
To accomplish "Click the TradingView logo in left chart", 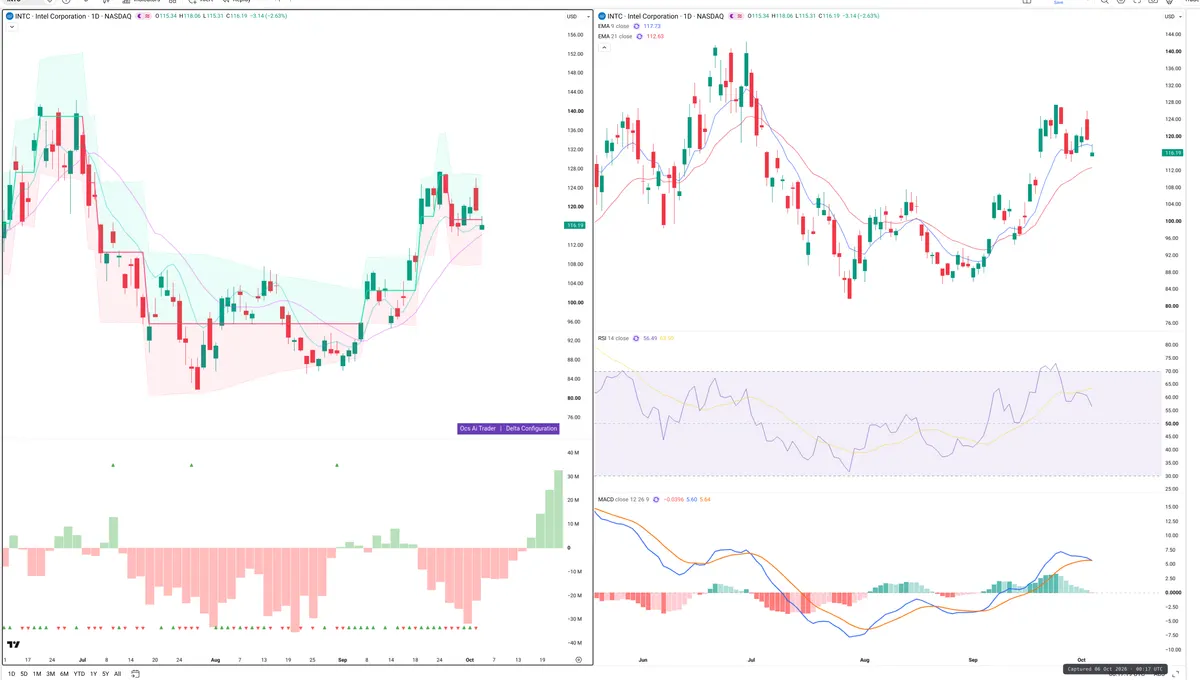I will pyautogui.click(x=13, y=645).
